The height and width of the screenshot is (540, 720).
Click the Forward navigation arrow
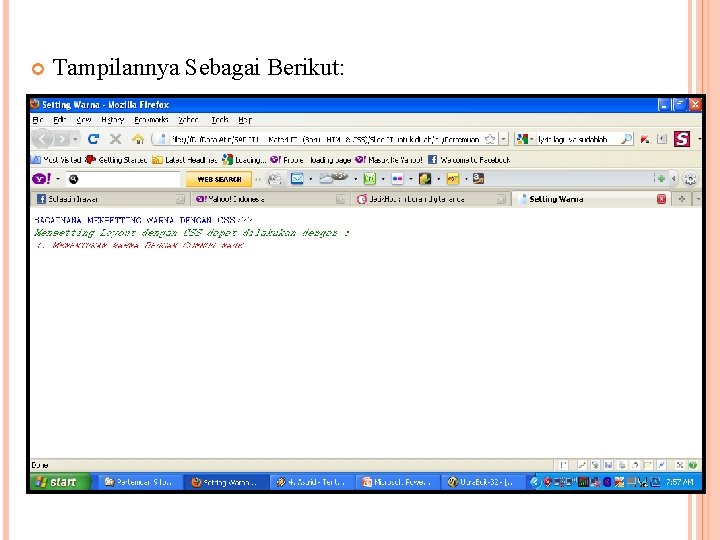pyautogui.click(x=62, y=139)
